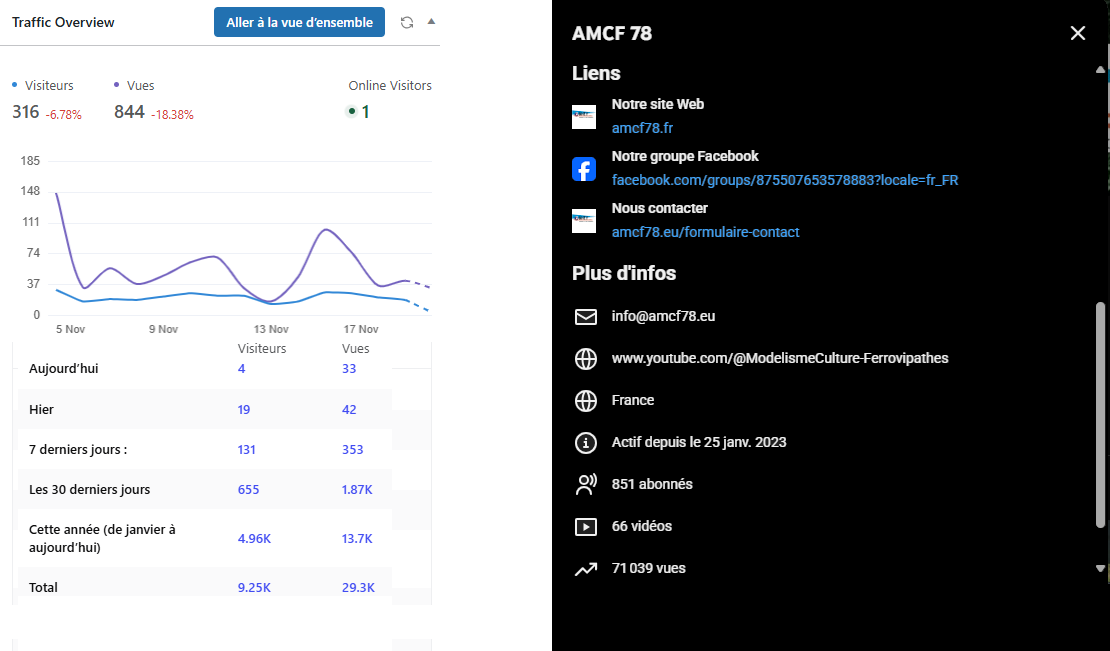Open the amcf78.fr website link

tap(643, 128)
